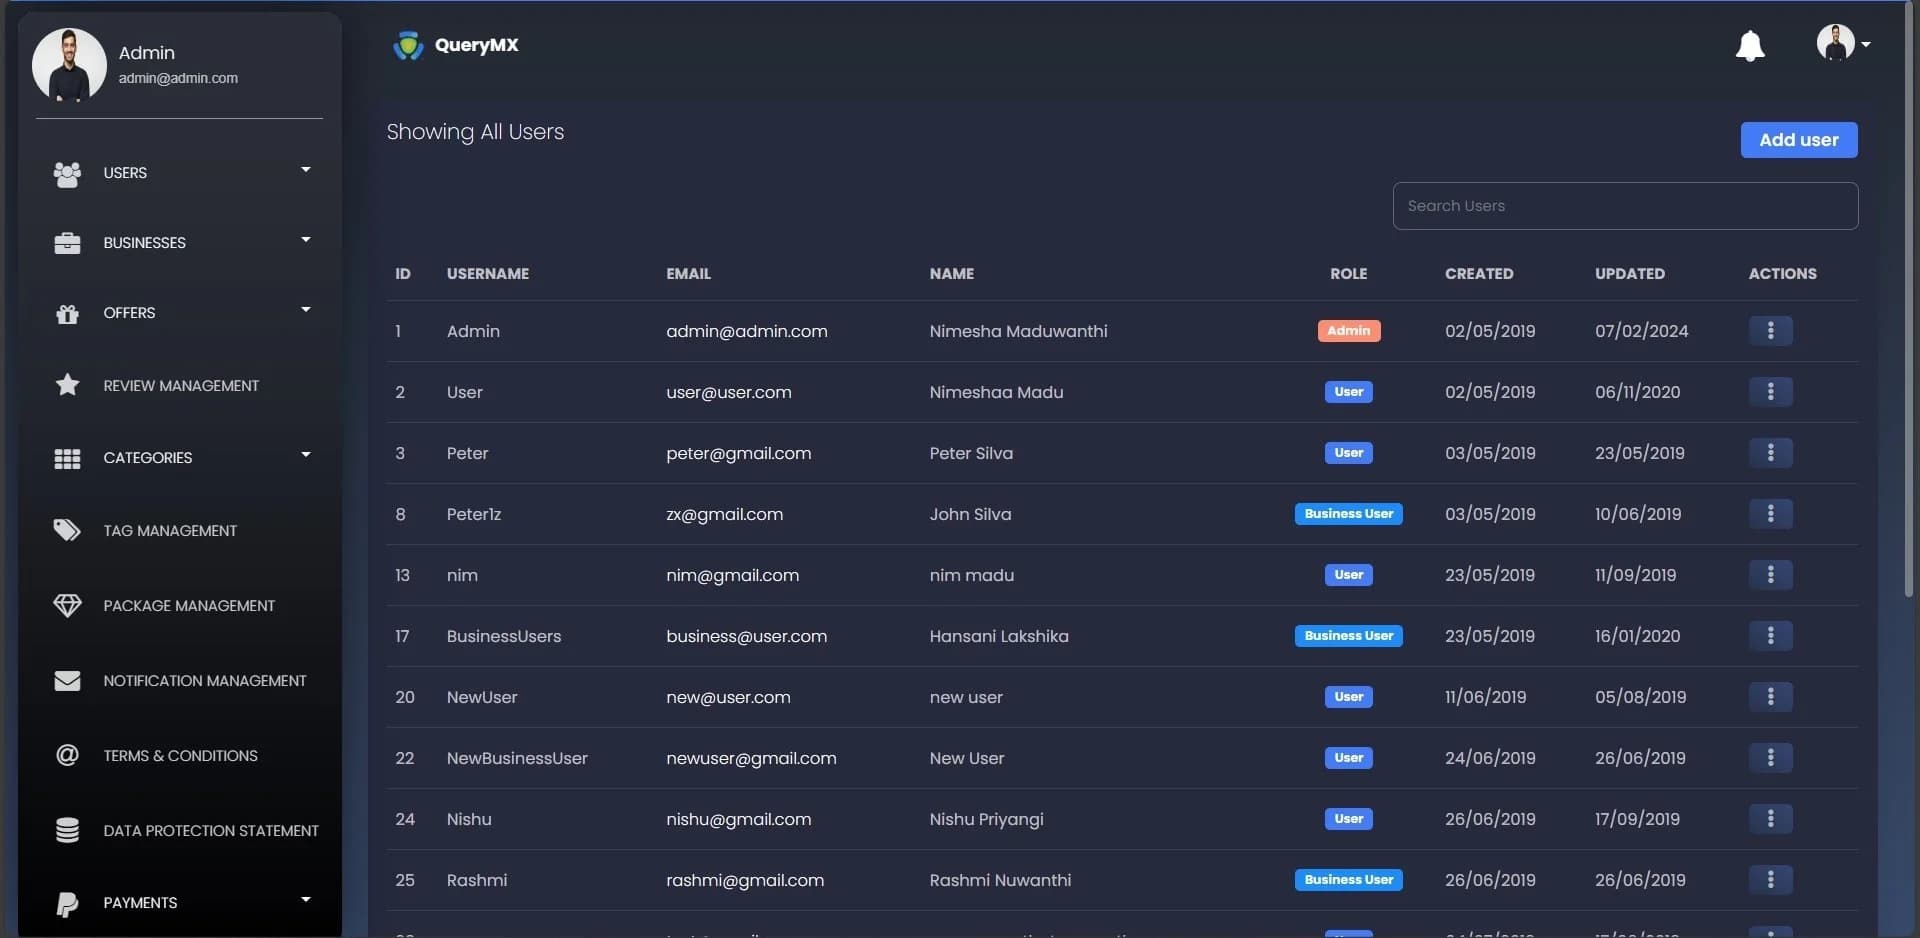The height and width of the screenshot is (938, 1920).
Task: Click the Tag Management tag icon
Action: coord(66,530)
